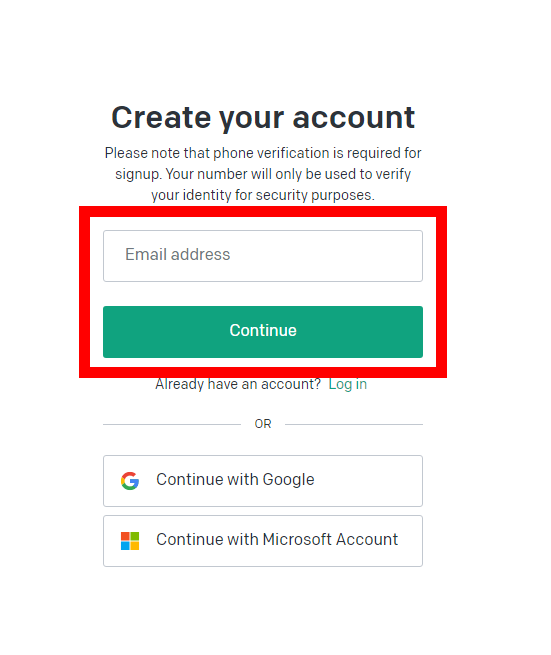Click the horizontal line right of OR
The image size is (551, 655).
pos(354,424)
